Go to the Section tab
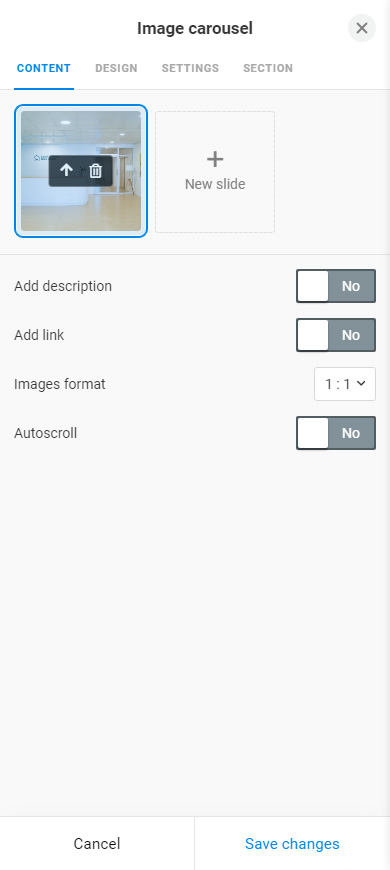 pos(268,68)
